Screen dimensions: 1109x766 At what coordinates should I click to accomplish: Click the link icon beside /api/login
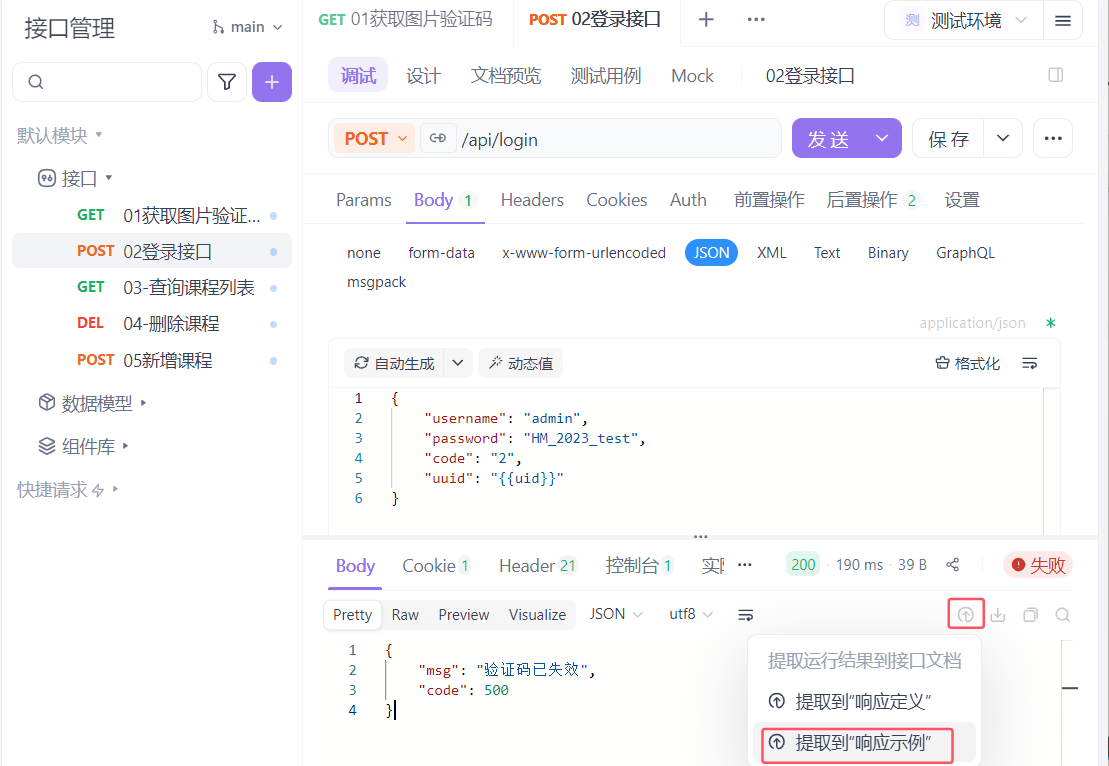click(x=438, y=138)
